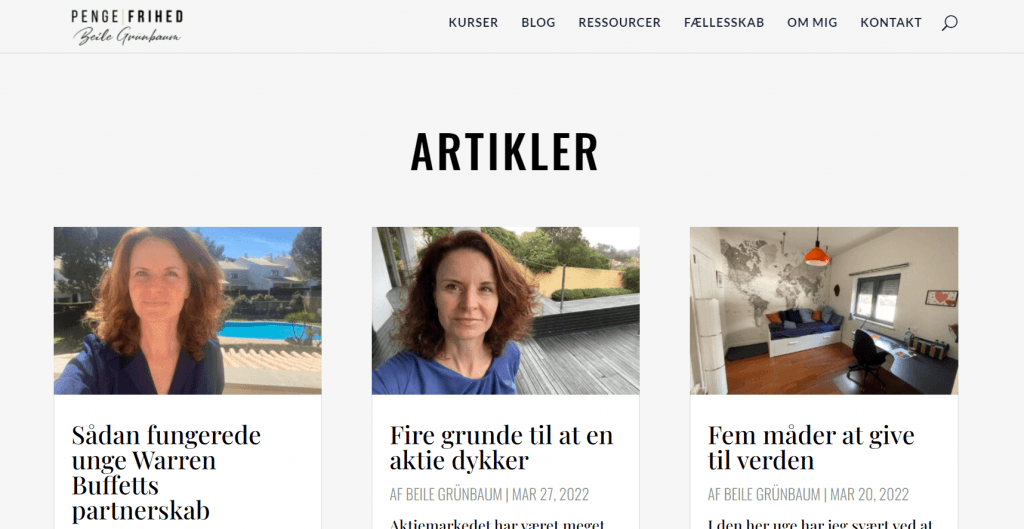Open the wooden deck selfie thumbnail

click(x=505, y=310)
